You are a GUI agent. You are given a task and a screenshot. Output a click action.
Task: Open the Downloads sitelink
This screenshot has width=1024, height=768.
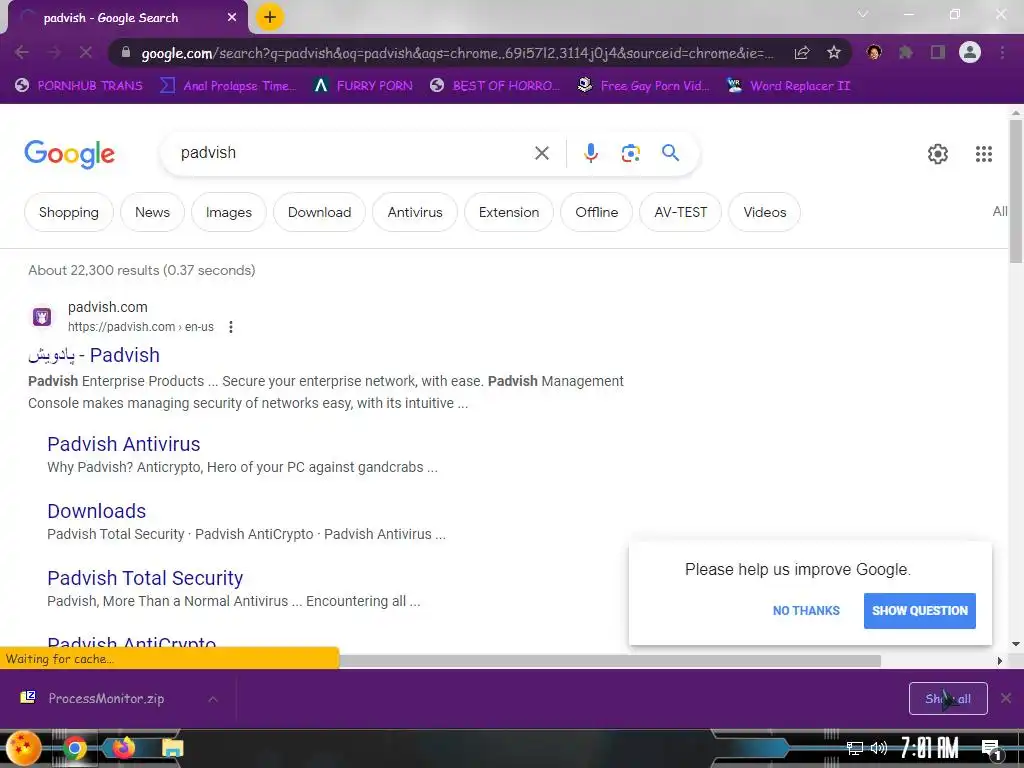click(97, 511)
